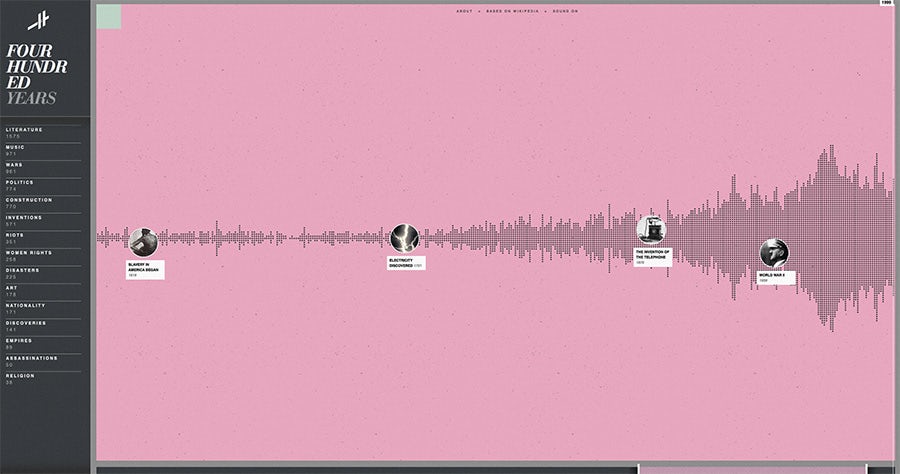Click the World War II label card

coord(776,277)
